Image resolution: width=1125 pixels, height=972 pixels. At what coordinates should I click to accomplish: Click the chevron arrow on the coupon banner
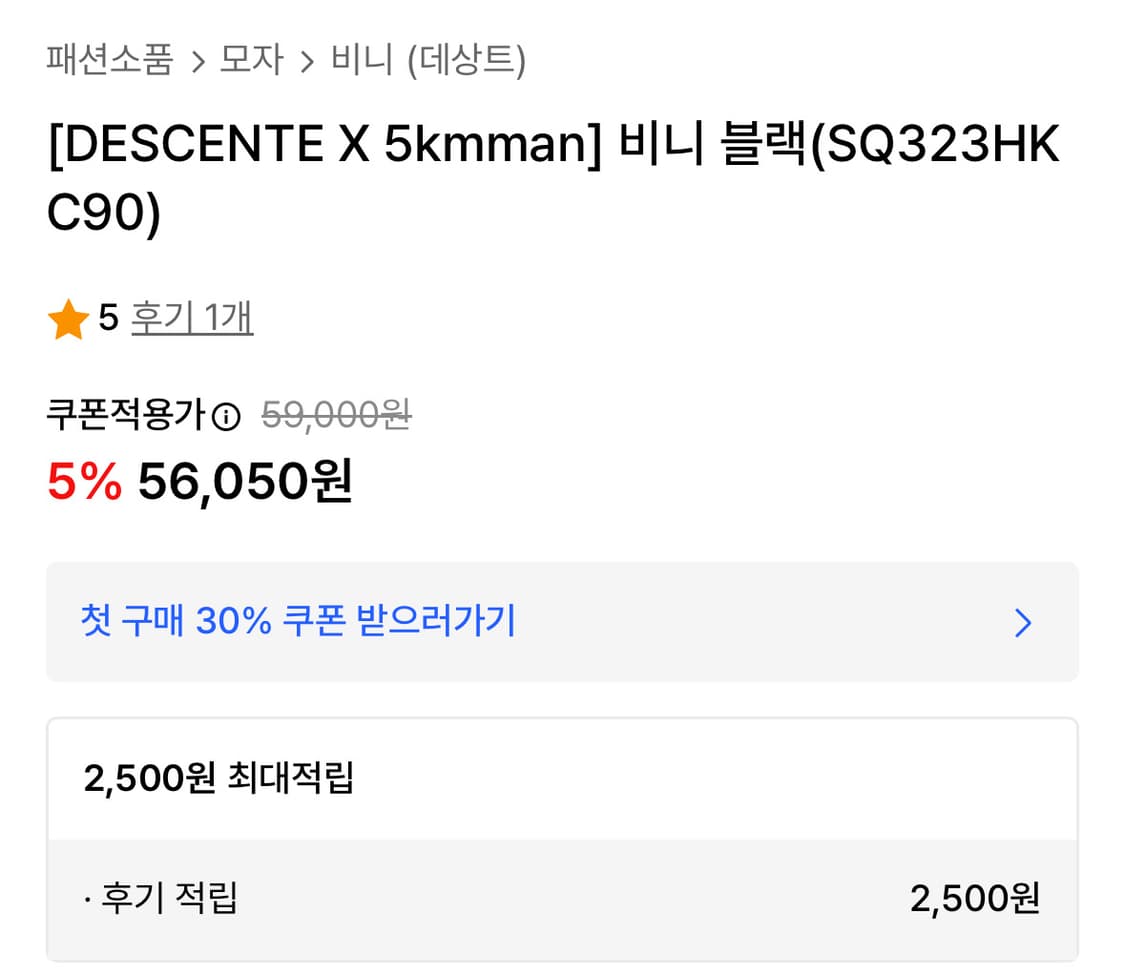(1022, 623)
